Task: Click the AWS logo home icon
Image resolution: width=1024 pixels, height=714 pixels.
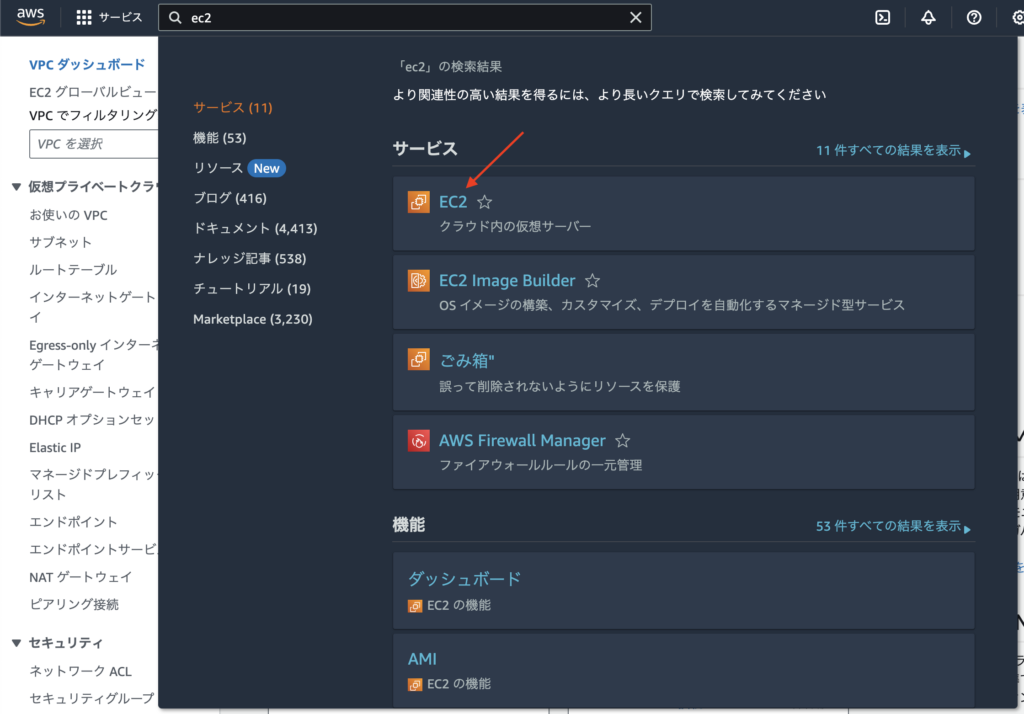Action: point(31,17)
